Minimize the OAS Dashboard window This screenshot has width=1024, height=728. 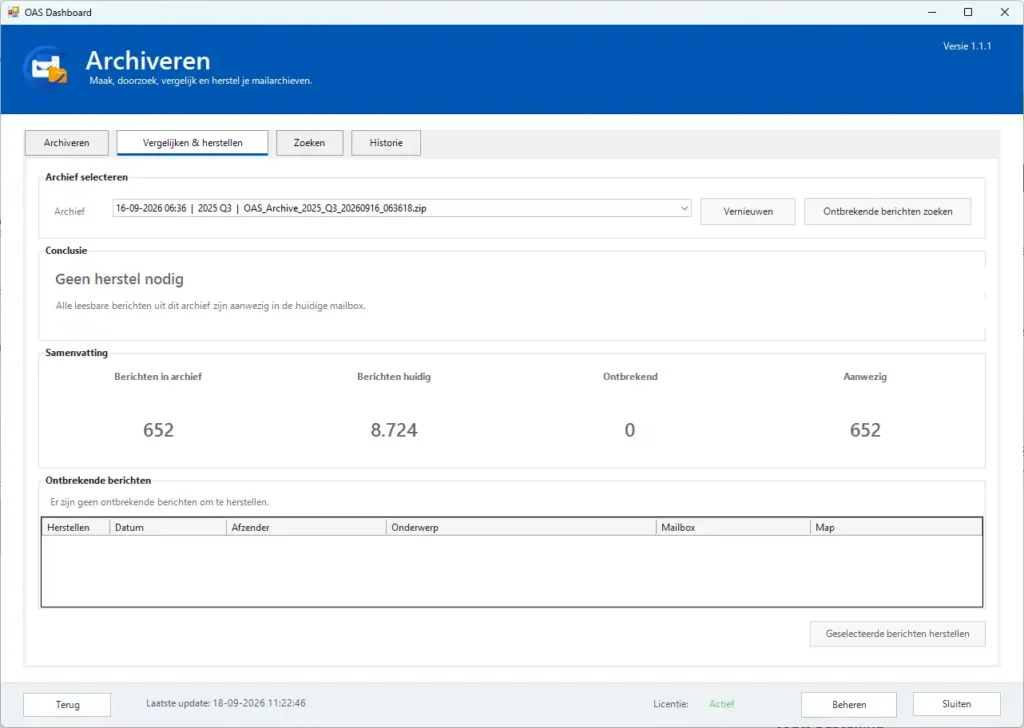coord(932,12)
